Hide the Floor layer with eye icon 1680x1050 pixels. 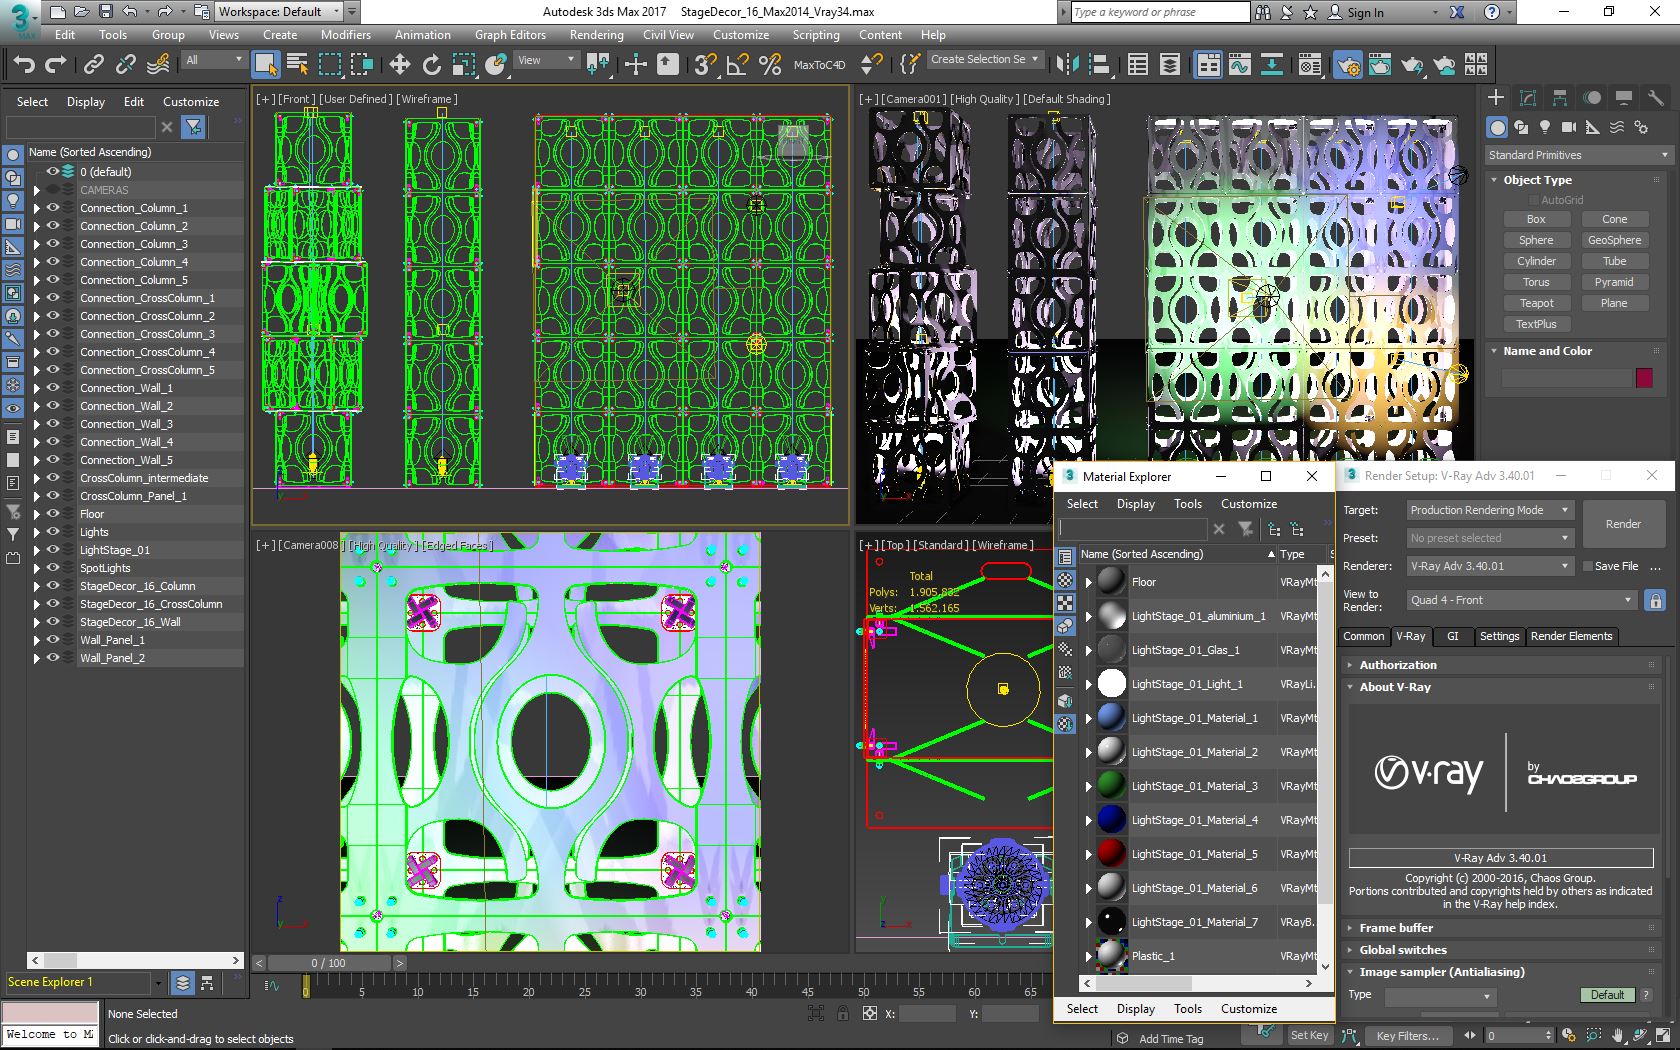tap(54, 514)
